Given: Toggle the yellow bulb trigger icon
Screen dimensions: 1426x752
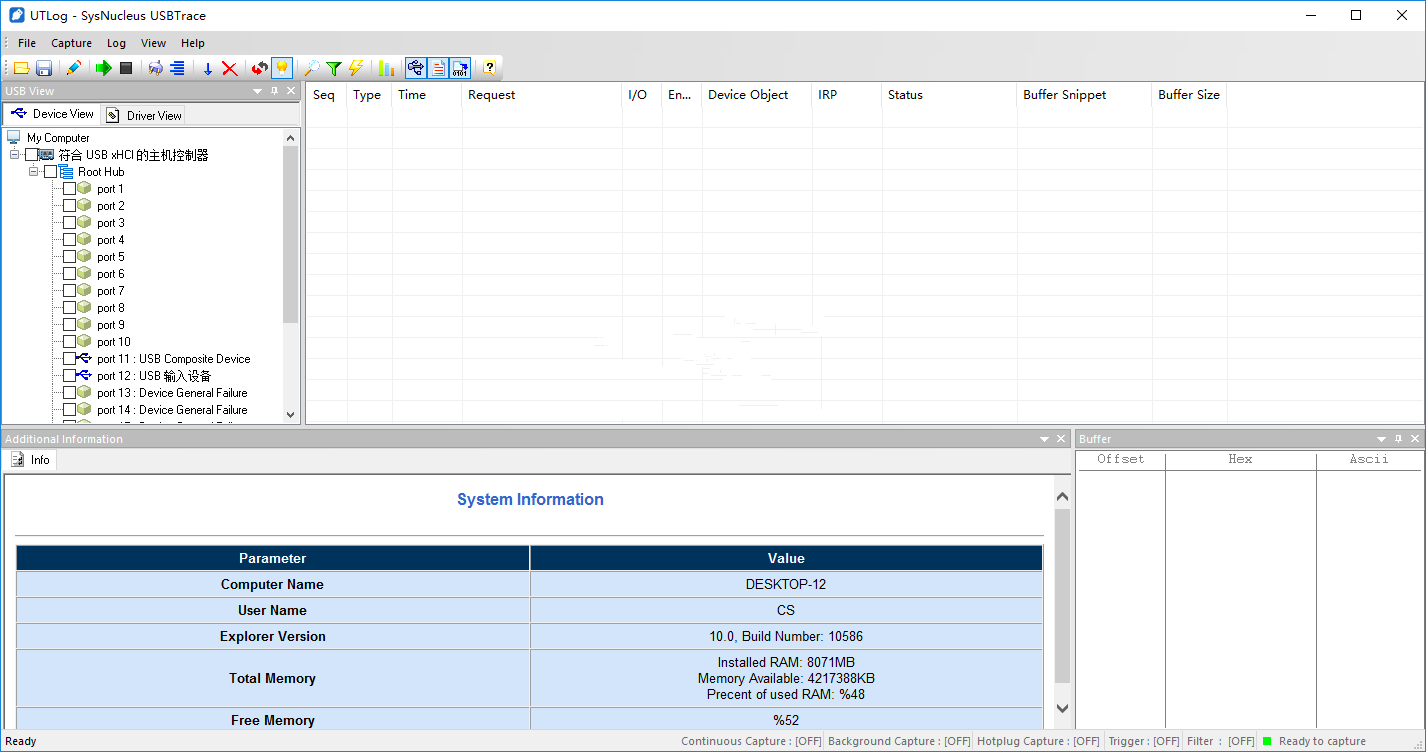Looking at the screenshot, I should click(283, 67).
